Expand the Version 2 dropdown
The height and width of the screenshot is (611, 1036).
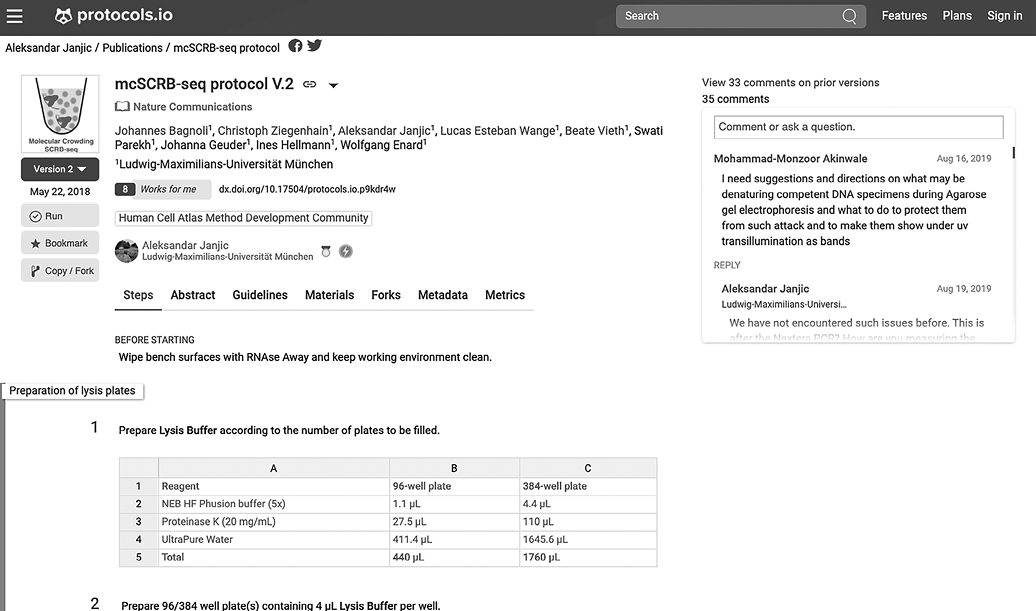click(x=60, y=169)
